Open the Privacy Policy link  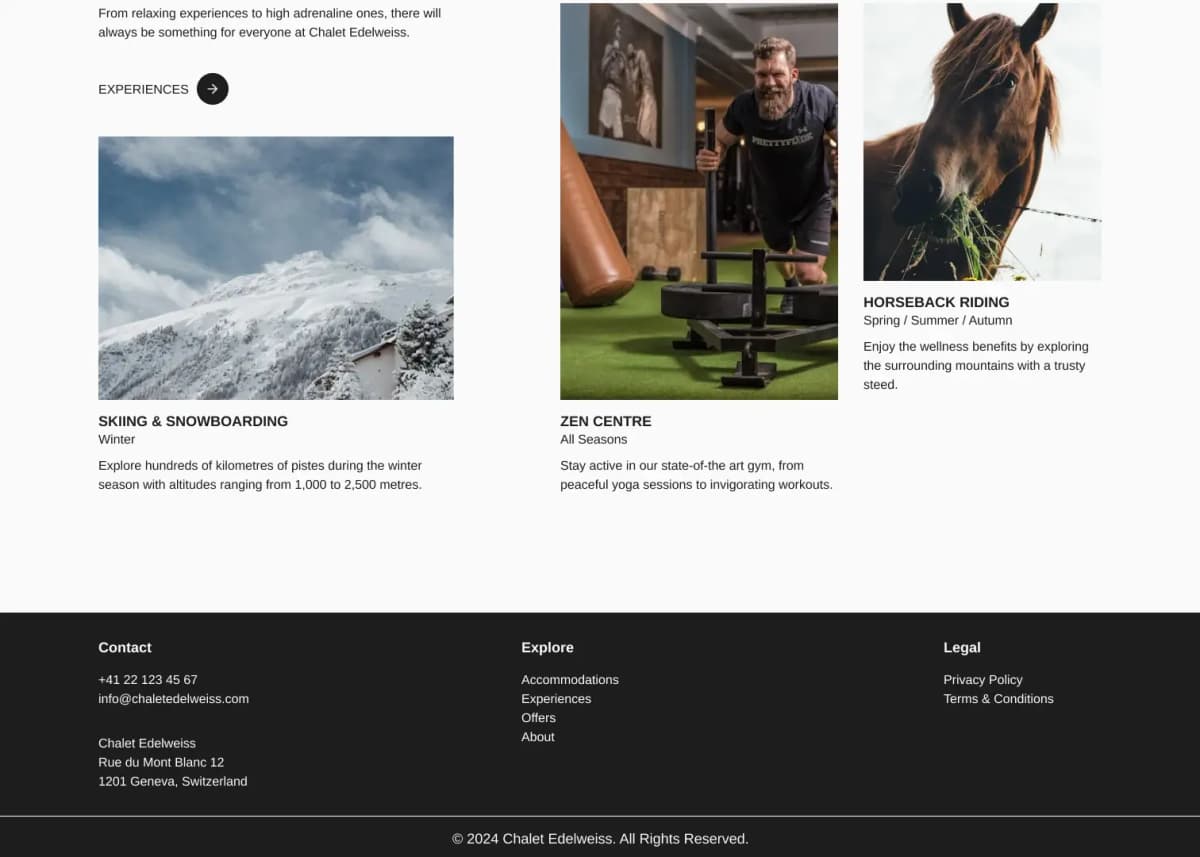(983, 679)
